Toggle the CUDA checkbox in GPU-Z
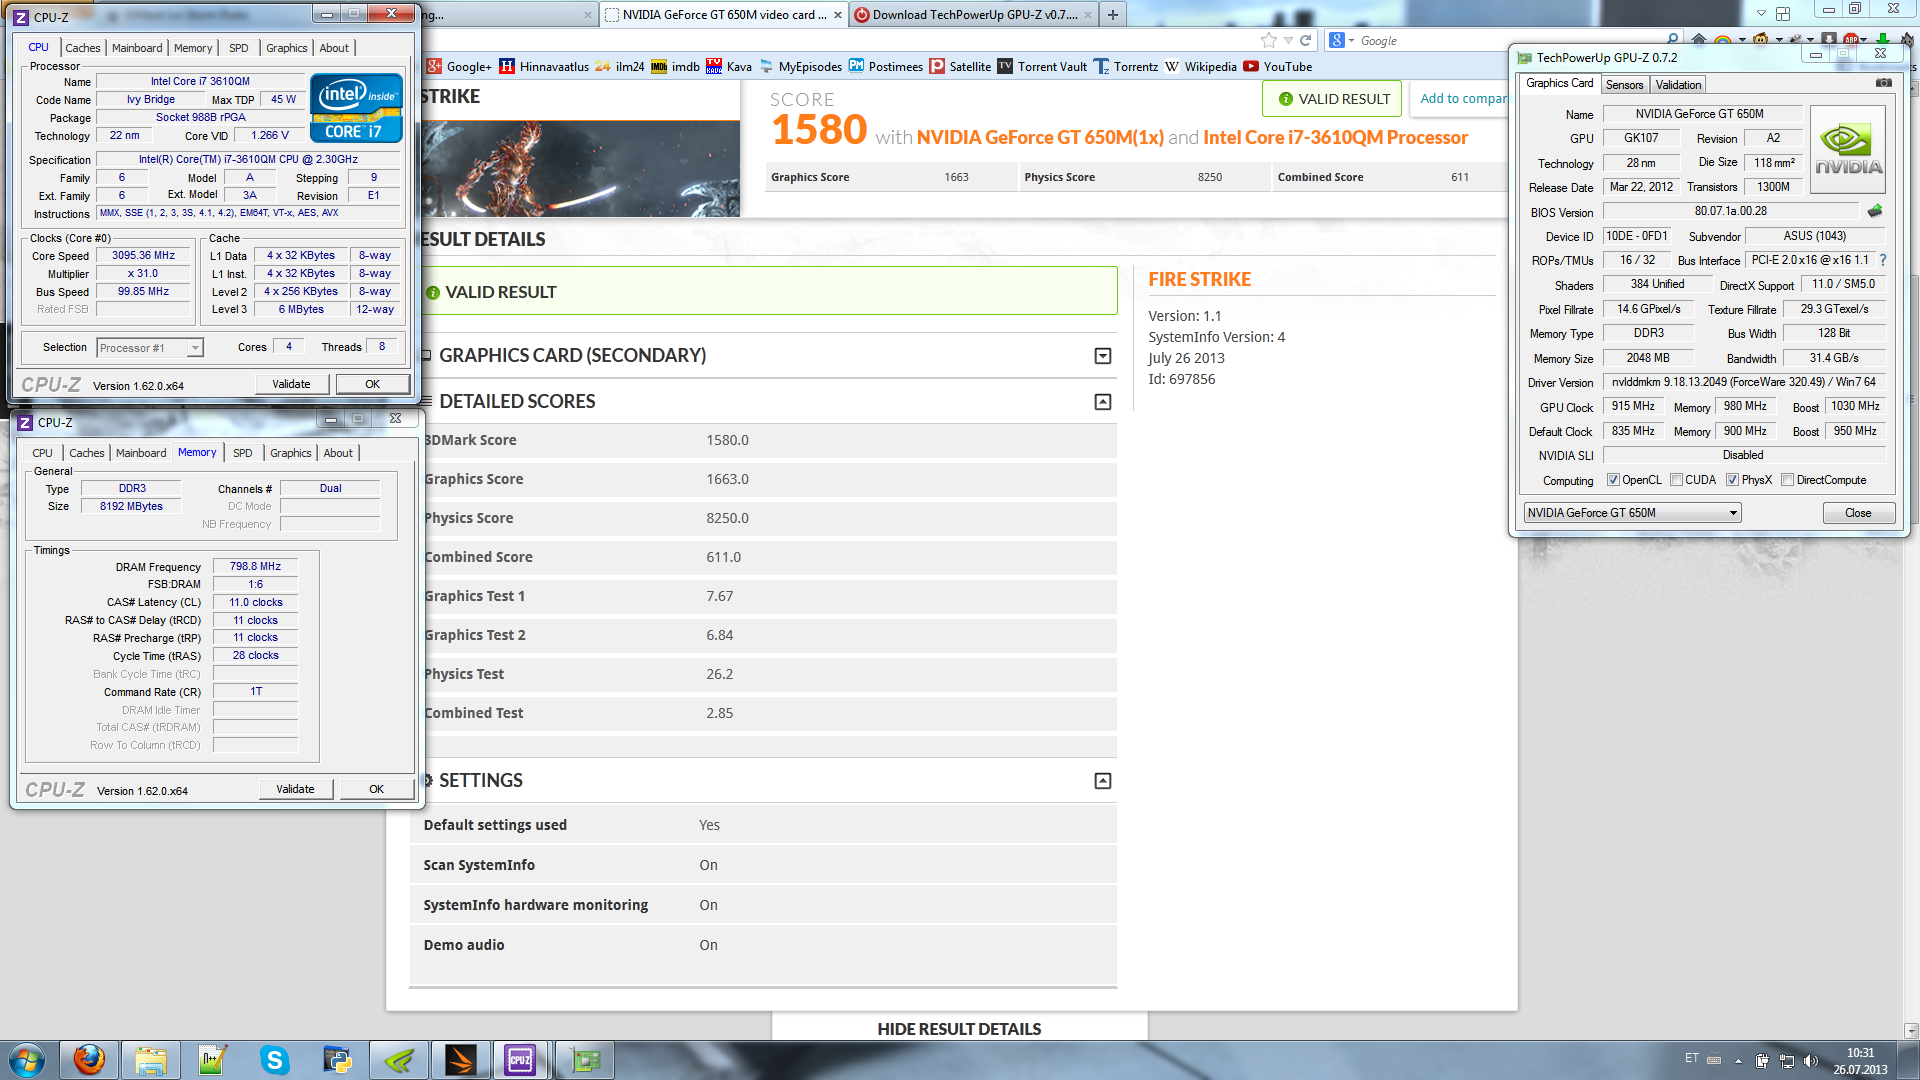The height and width of the screenshot is (1080, 1920). [1676, 480]
